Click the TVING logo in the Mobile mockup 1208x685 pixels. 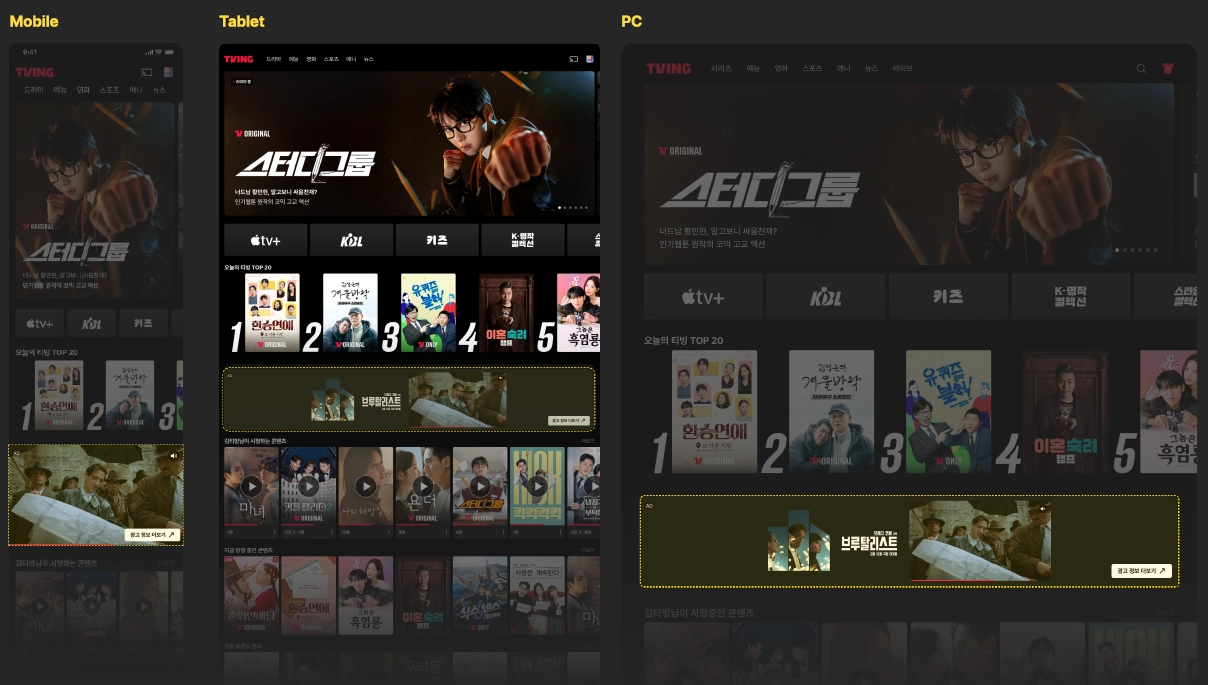[34, 72]
